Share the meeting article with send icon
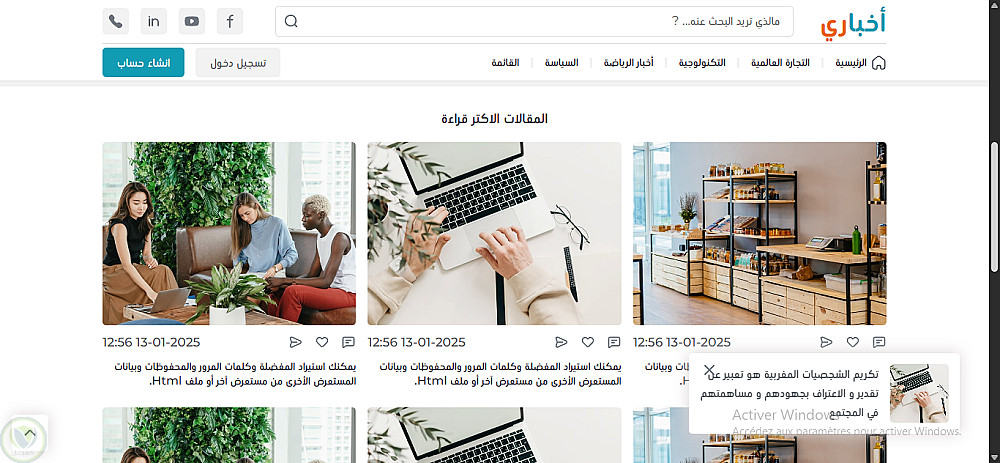 296,342
